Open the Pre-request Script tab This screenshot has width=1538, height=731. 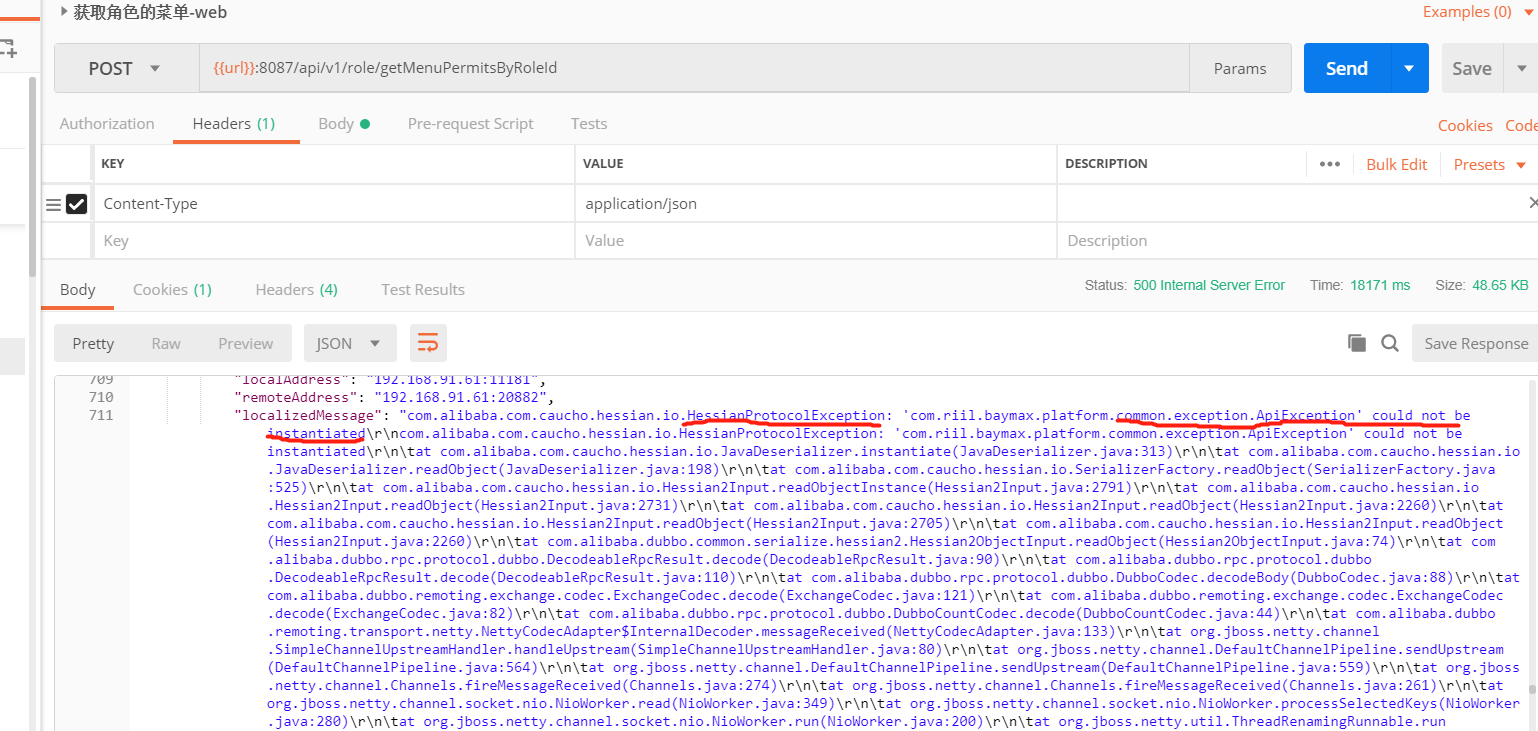(x=470, y=124)
